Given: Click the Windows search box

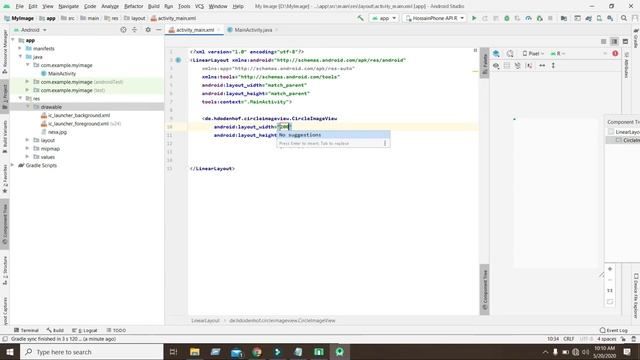Looking at the screenshot, I should [x=92, y=352].
